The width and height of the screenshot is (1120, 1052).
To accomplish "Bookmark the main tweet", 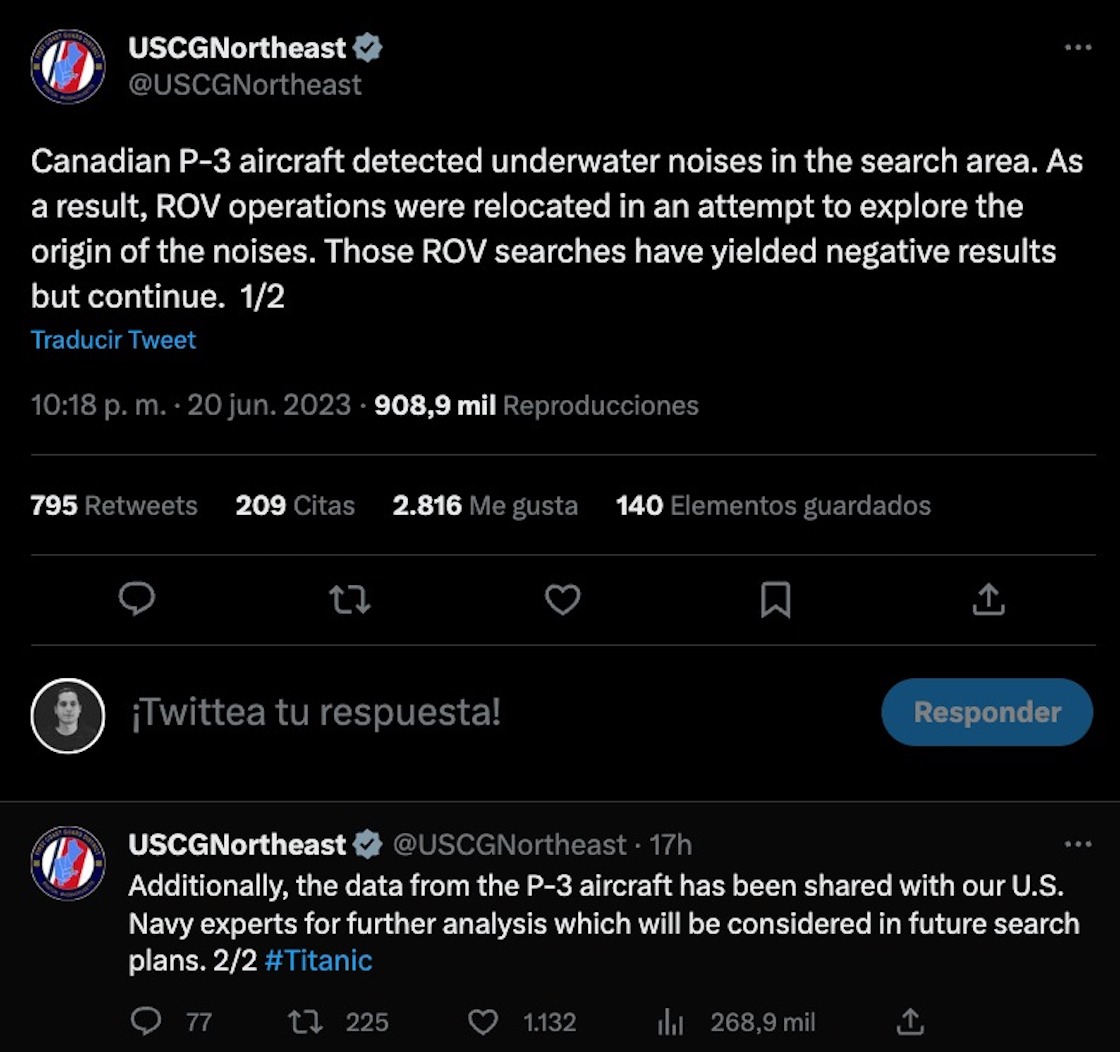I will coord(775,599).
